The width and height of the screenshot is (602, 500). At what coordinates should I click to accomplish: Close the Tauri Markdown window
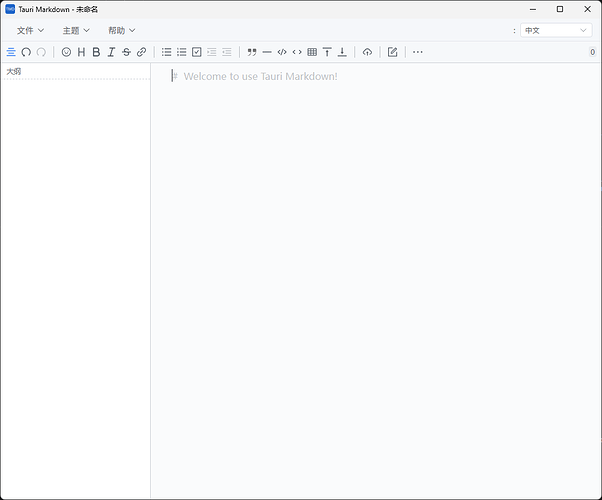587,9
